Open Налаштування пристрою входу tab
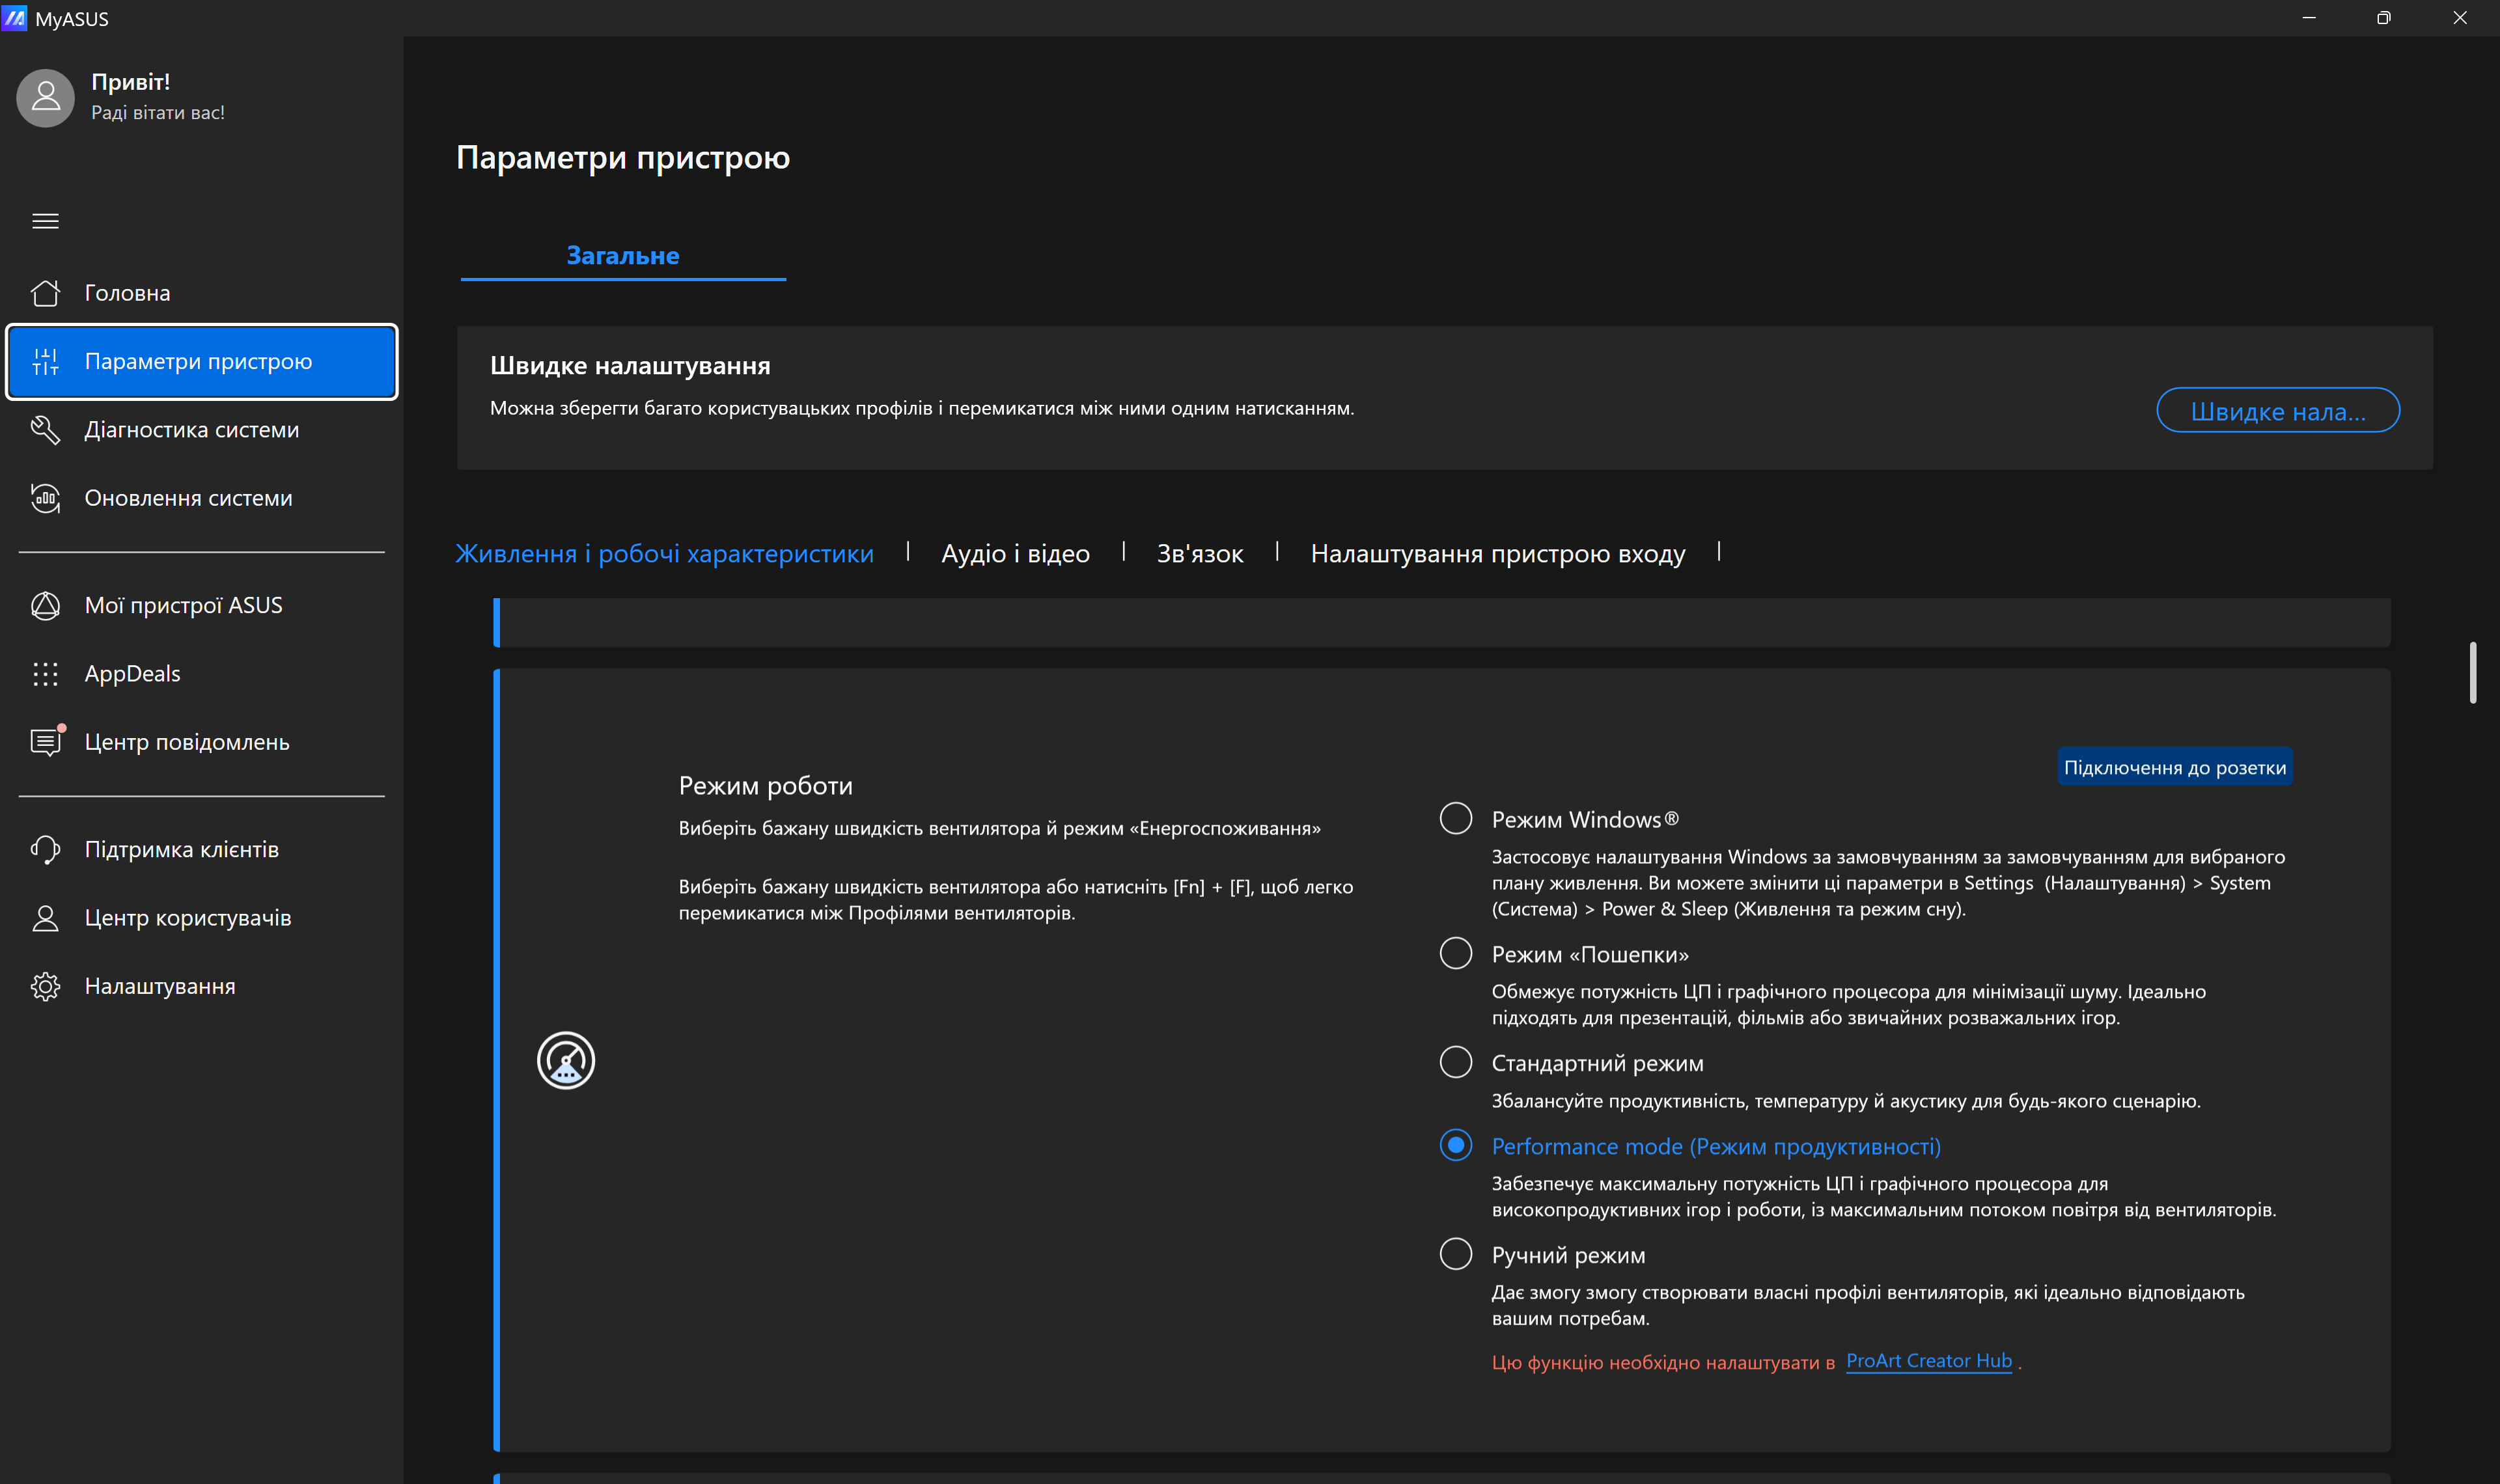2500x1484 pixels. (1497, 553)
